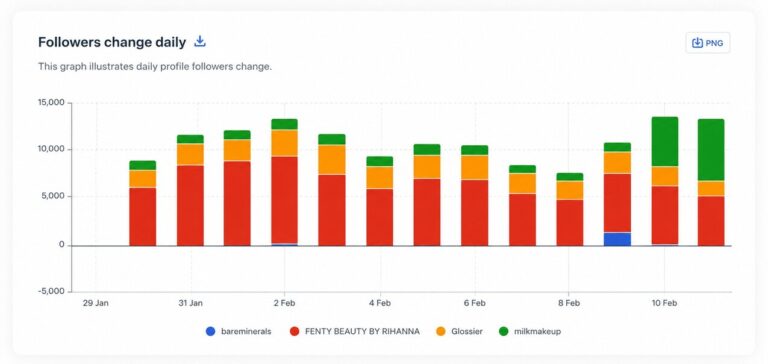Export the chart with the PNG button

point(707,43)
